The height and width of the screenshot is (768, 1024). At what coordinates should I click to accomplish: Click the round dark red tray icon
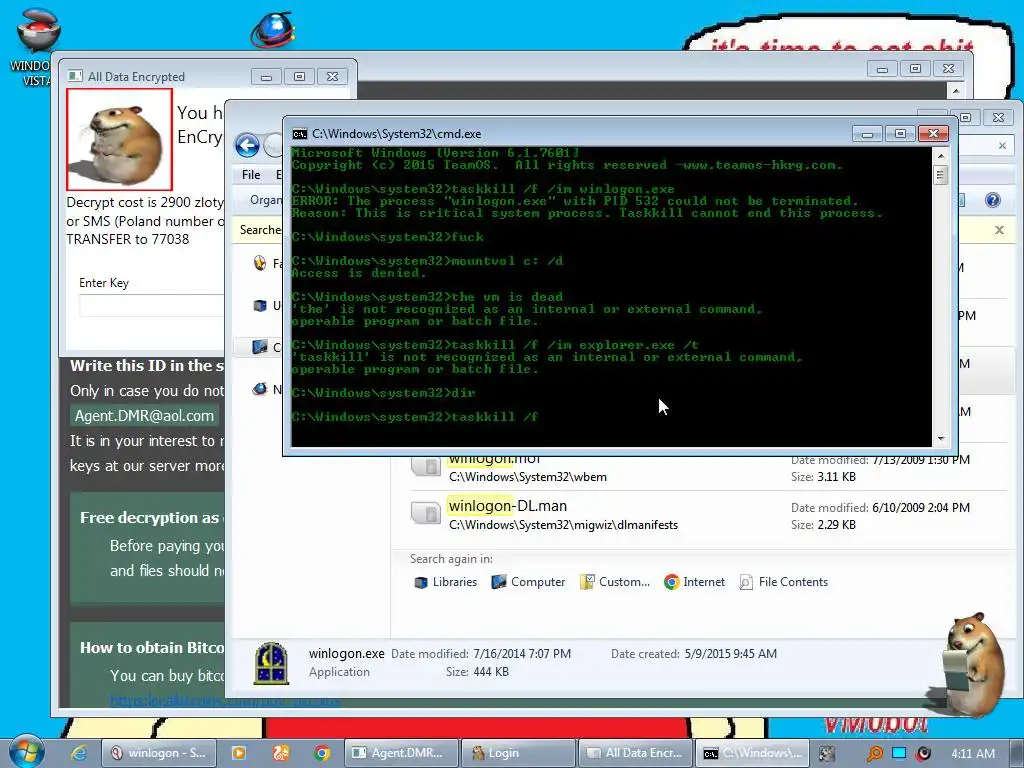pos(923,754)
